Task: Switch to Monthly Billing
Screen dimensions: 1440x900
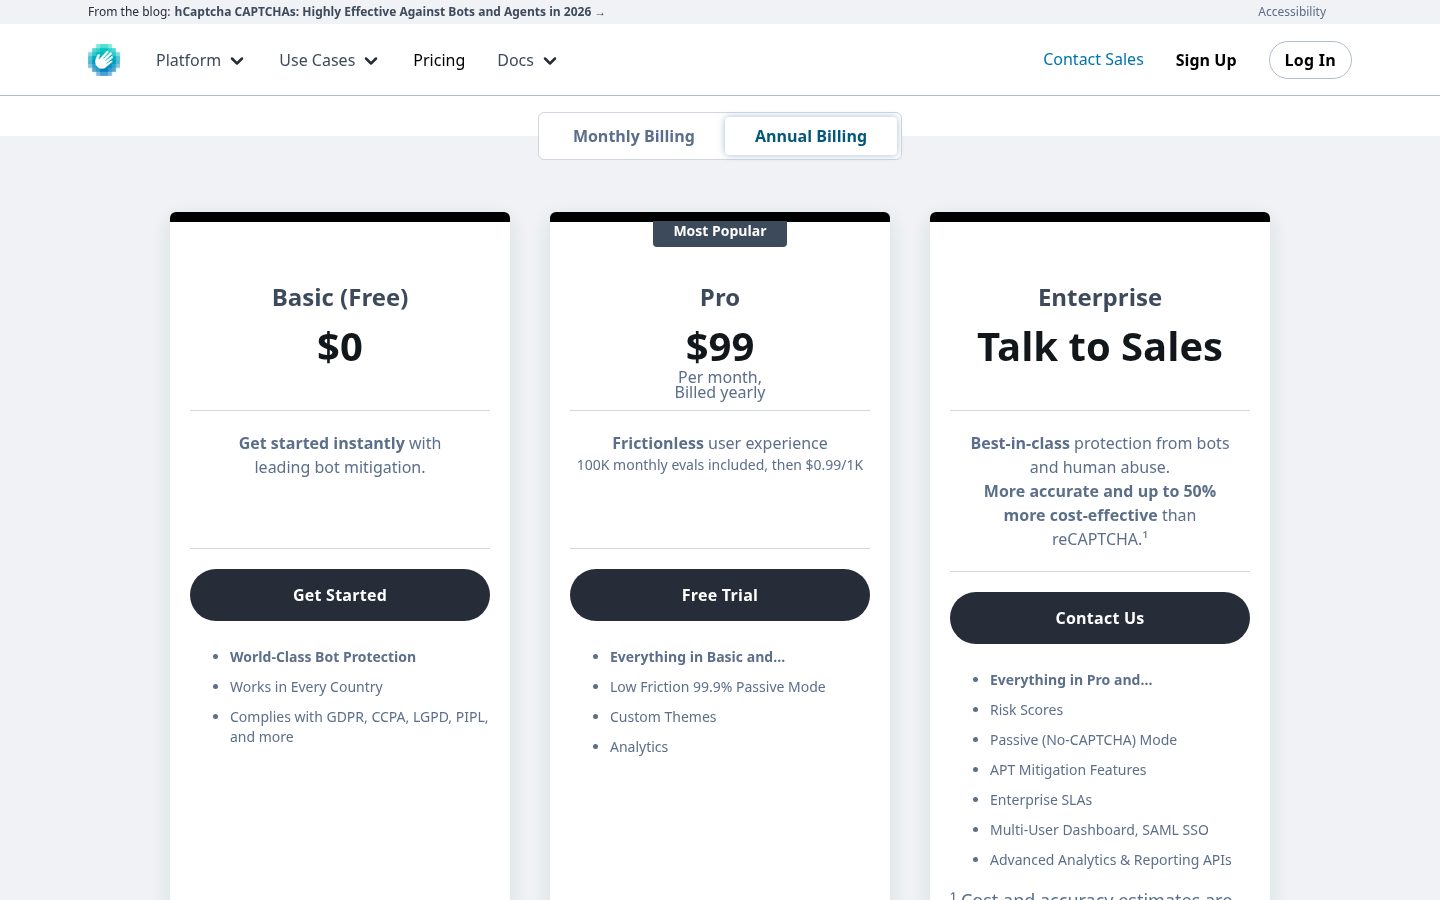Action: (633, 136)
